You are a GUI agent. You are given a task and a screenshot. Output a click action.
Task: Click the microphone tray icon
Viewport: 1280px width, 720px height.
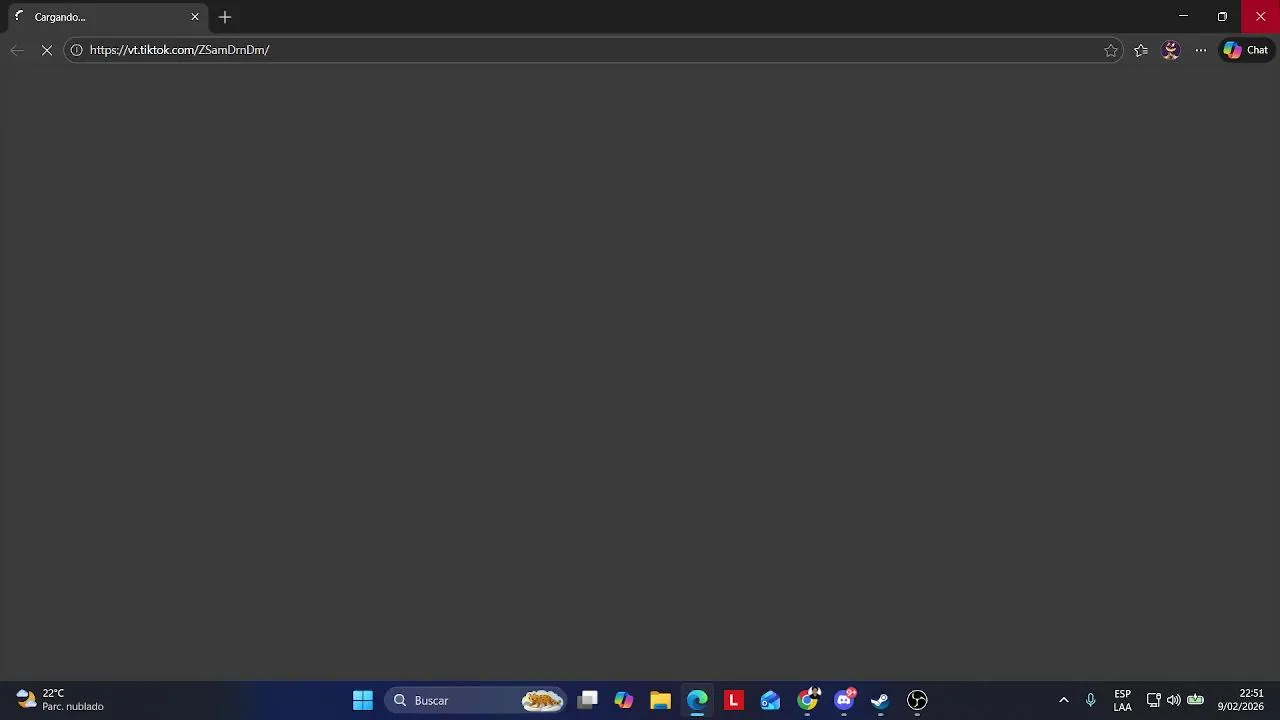[1091, 700]
